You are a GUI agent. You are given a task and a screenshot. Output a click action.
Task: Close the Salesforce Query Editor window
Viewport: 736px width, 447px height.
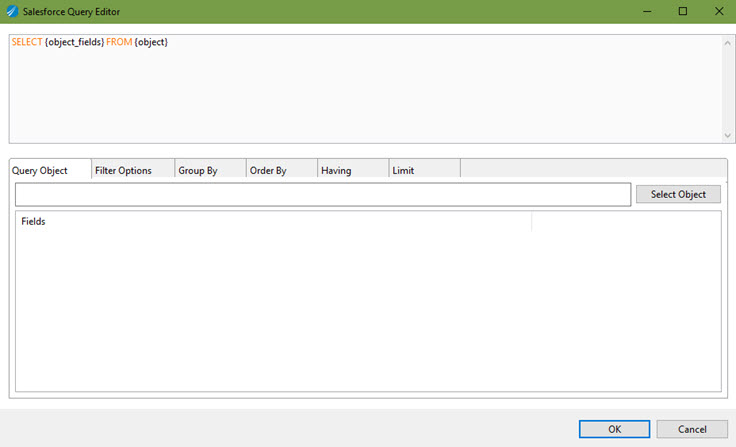coord(719,11)
